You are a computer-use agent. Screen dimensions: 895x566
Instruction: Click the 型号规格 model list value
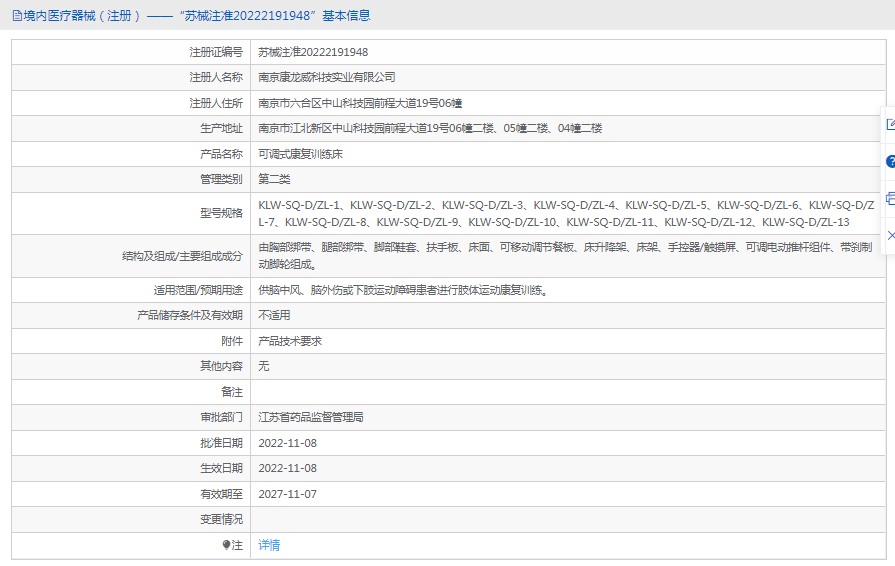coord(566,213)
